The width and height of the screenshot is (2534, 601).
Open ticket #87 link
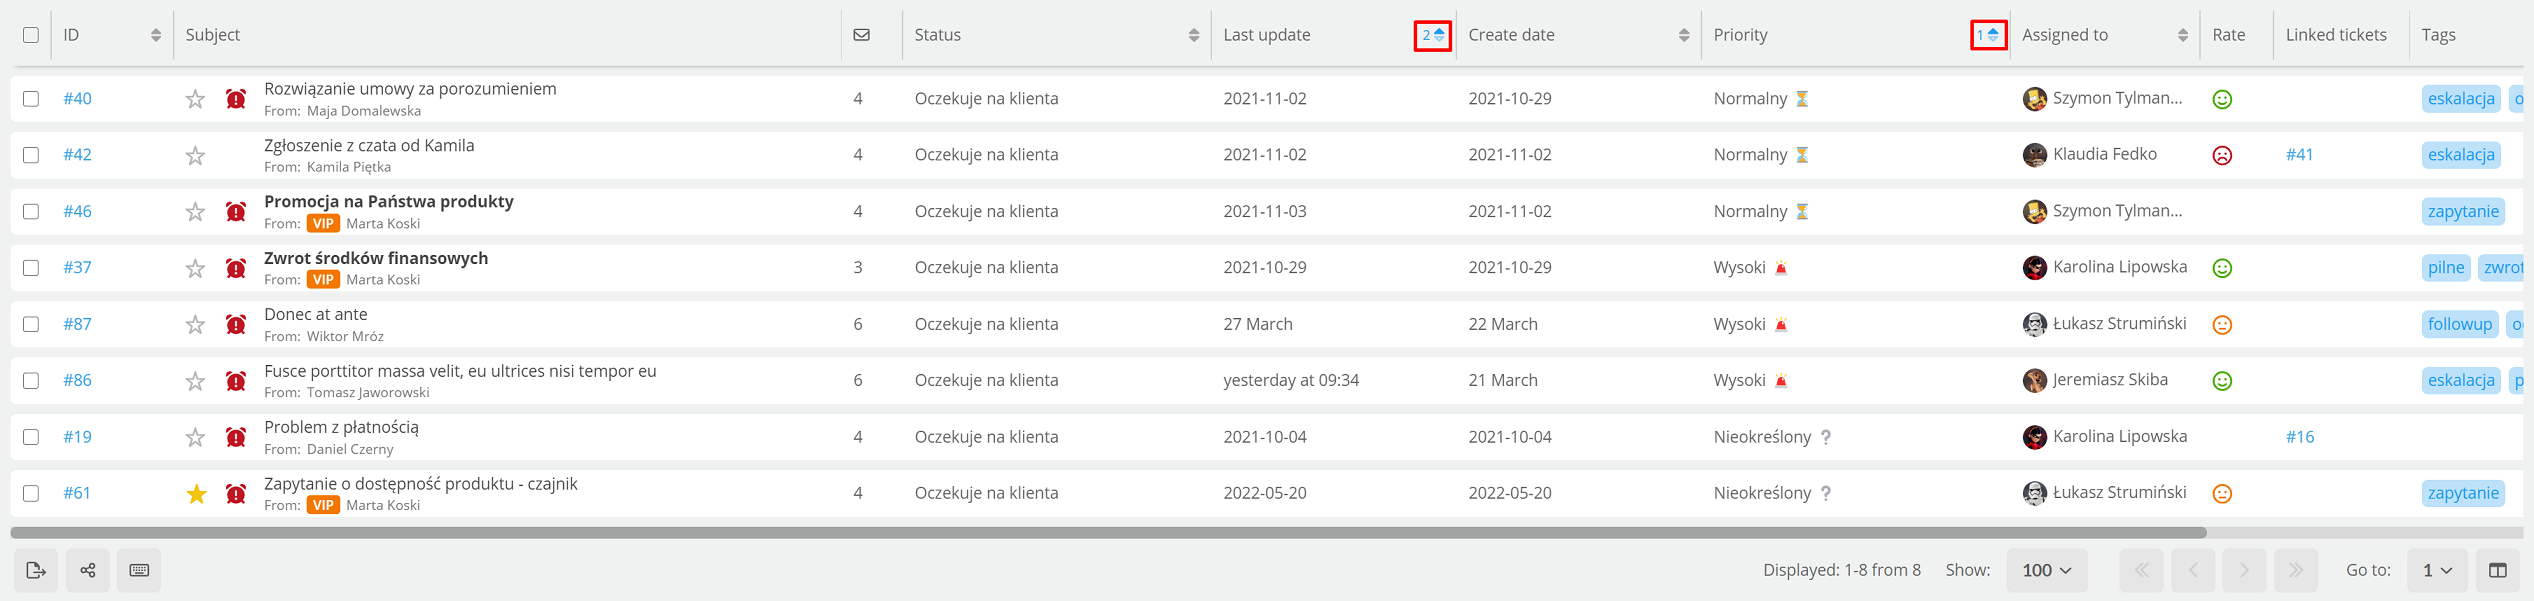[x=77, y=325]
